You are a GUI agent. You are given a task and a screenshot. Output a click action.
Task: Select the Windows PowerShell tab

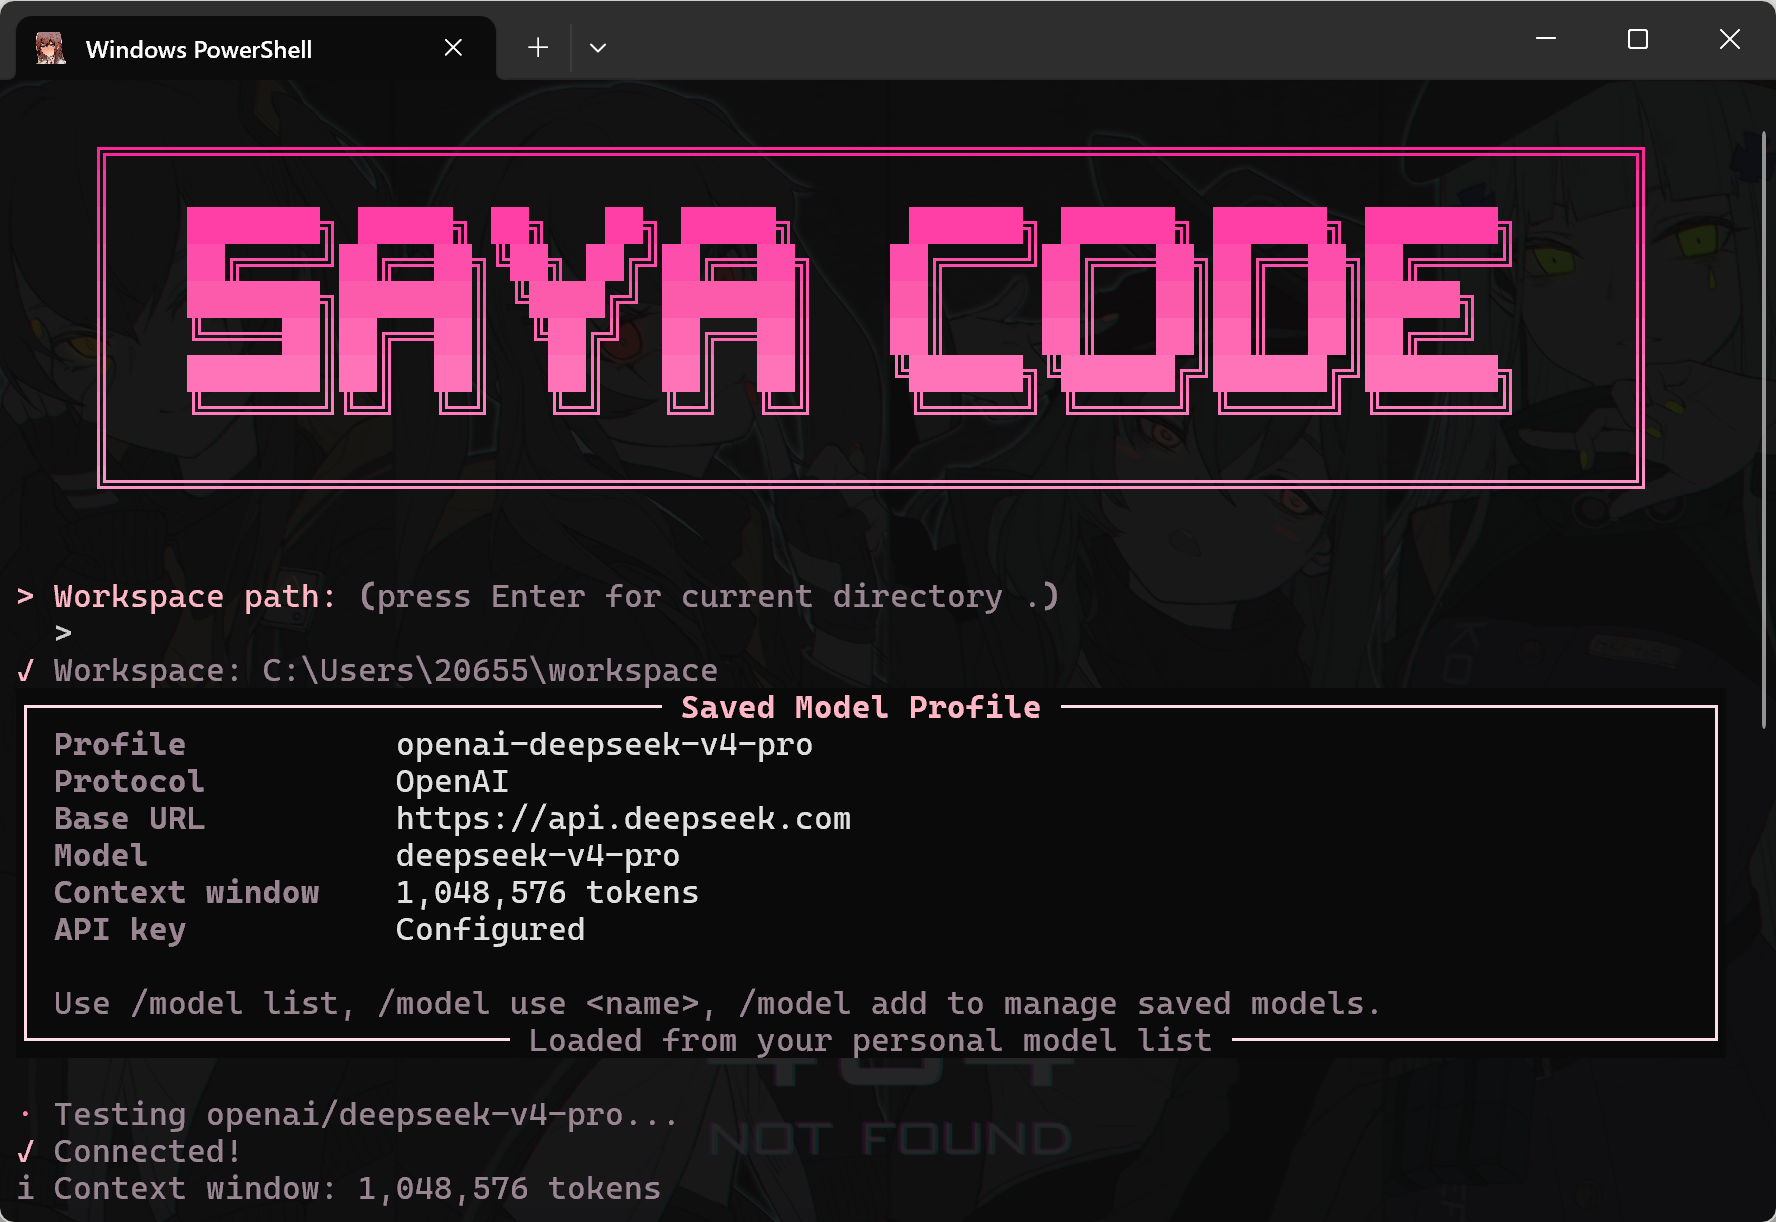(256, 48)
